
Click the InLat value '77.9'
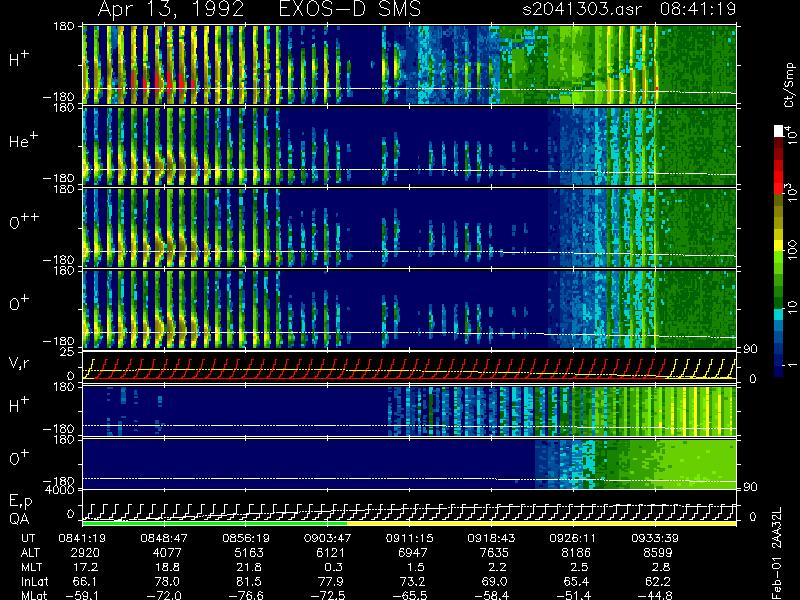pyautogui.click(x=331, y=581)
